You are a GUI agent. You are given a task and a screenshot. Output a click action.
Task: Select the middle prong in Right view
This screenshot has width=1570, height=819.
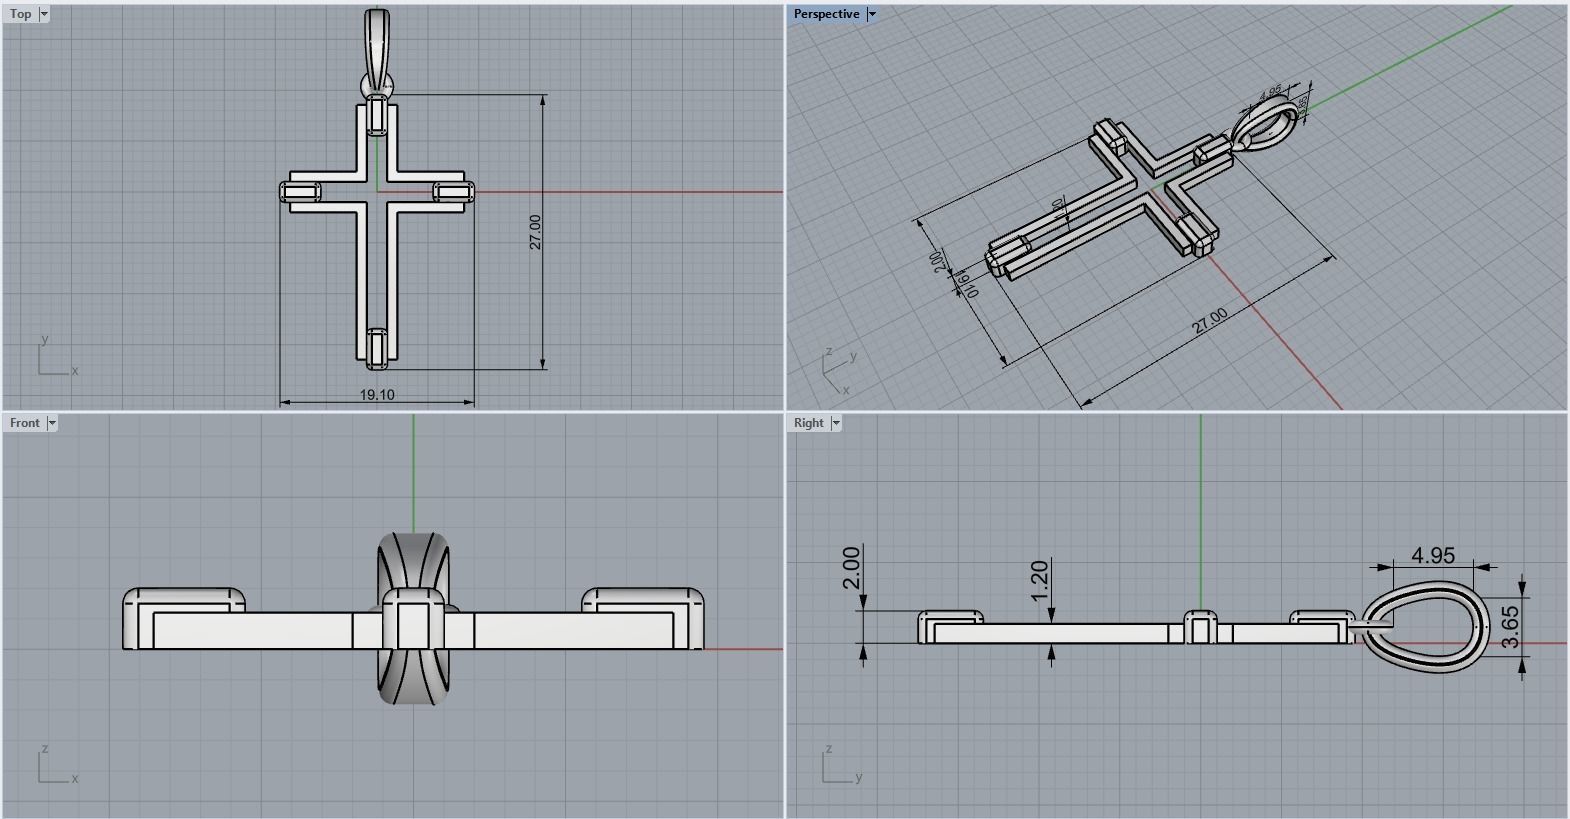1200,626
